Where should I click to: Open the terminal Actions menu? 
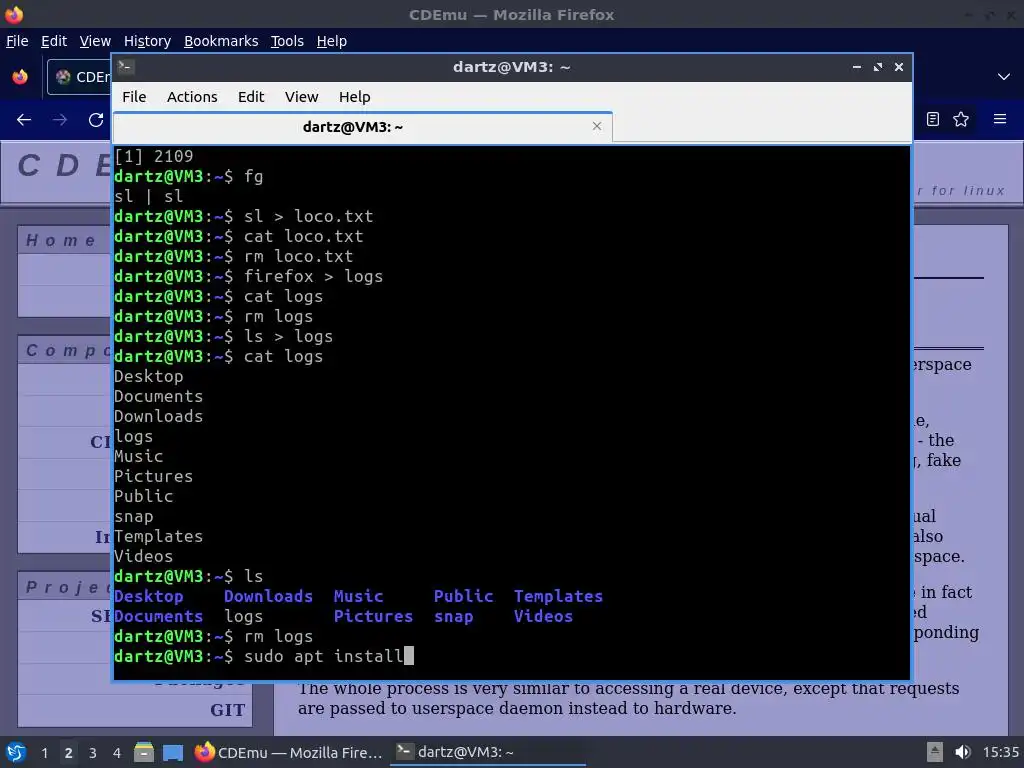[192, 97]
